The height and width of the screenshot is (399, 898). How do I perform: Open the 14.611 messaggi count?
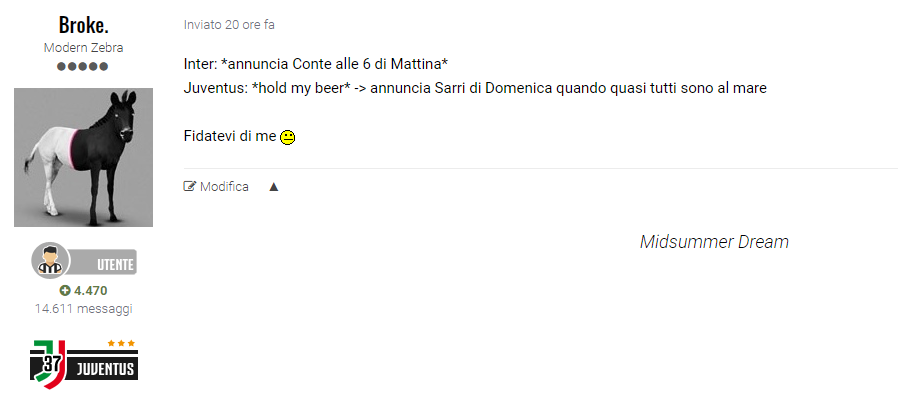pos(84,309)
